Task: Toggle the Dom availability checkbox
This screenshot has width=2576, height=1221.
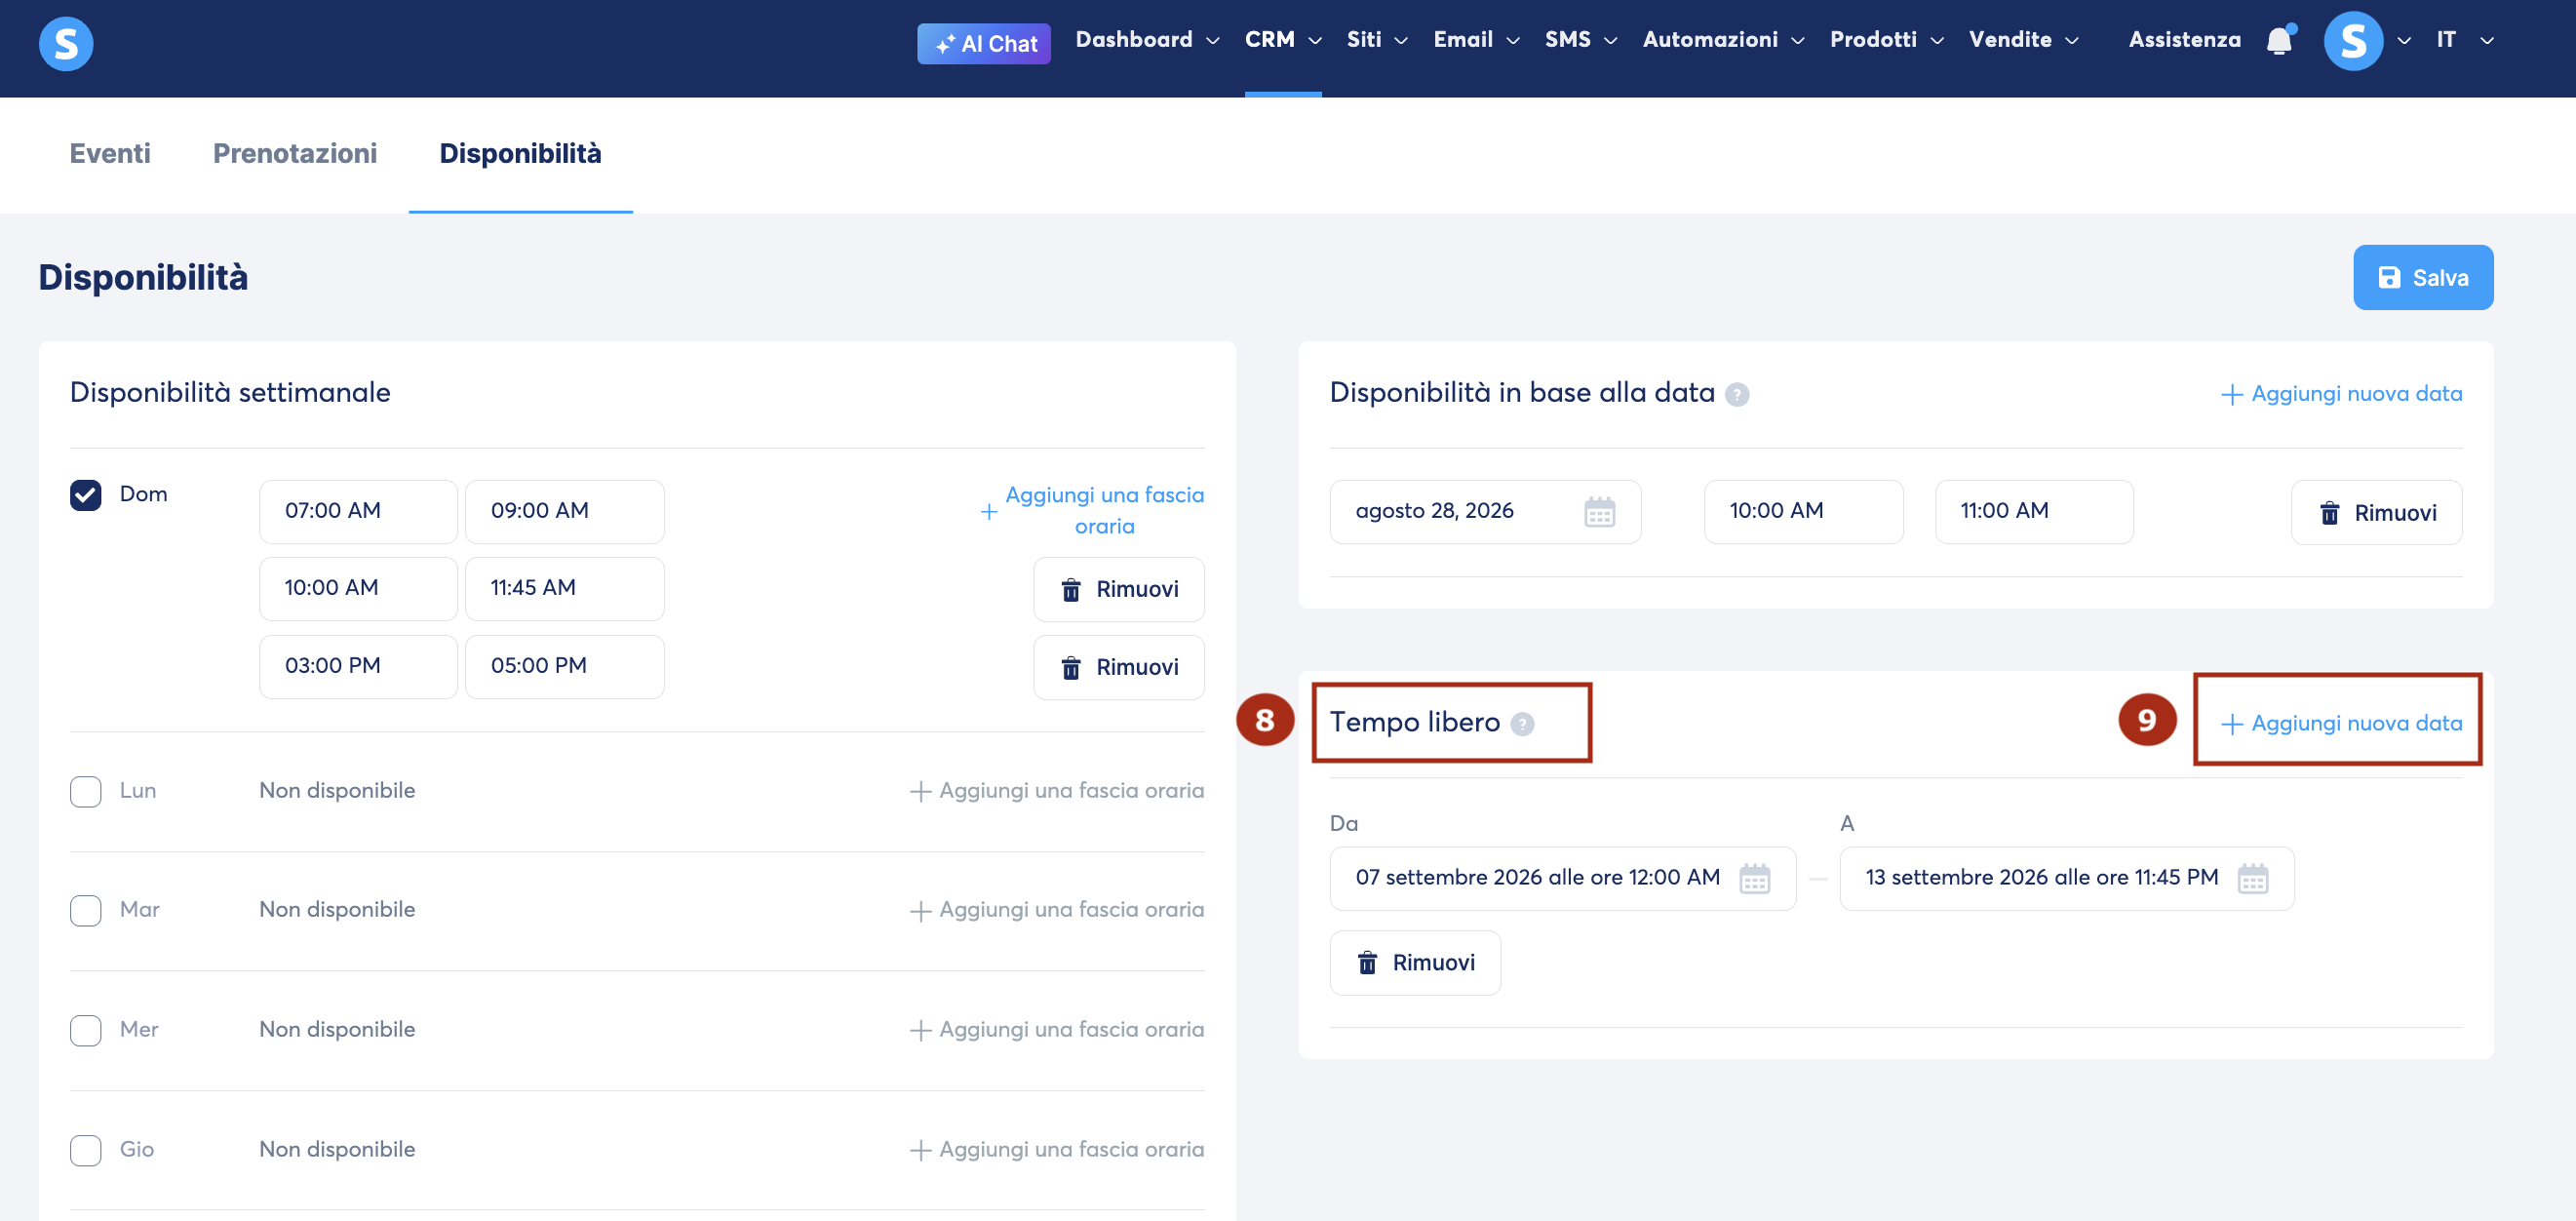Action: coord(86,494)
